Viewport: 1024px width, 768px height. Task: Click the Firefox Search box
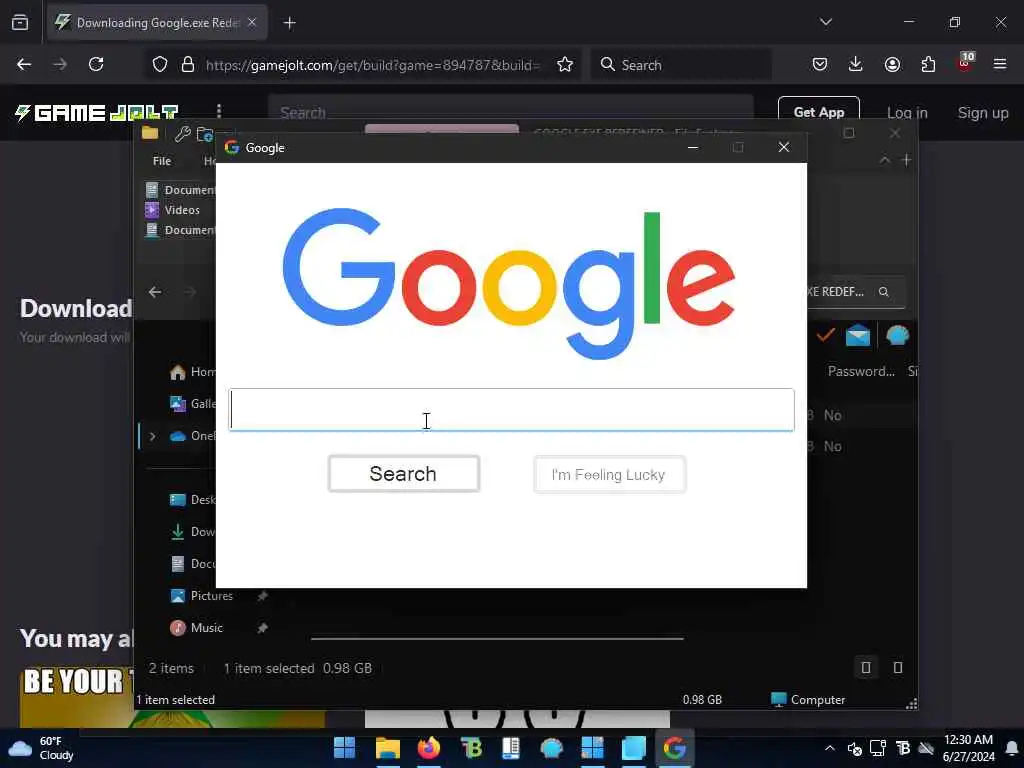click(x=681, y=65)
